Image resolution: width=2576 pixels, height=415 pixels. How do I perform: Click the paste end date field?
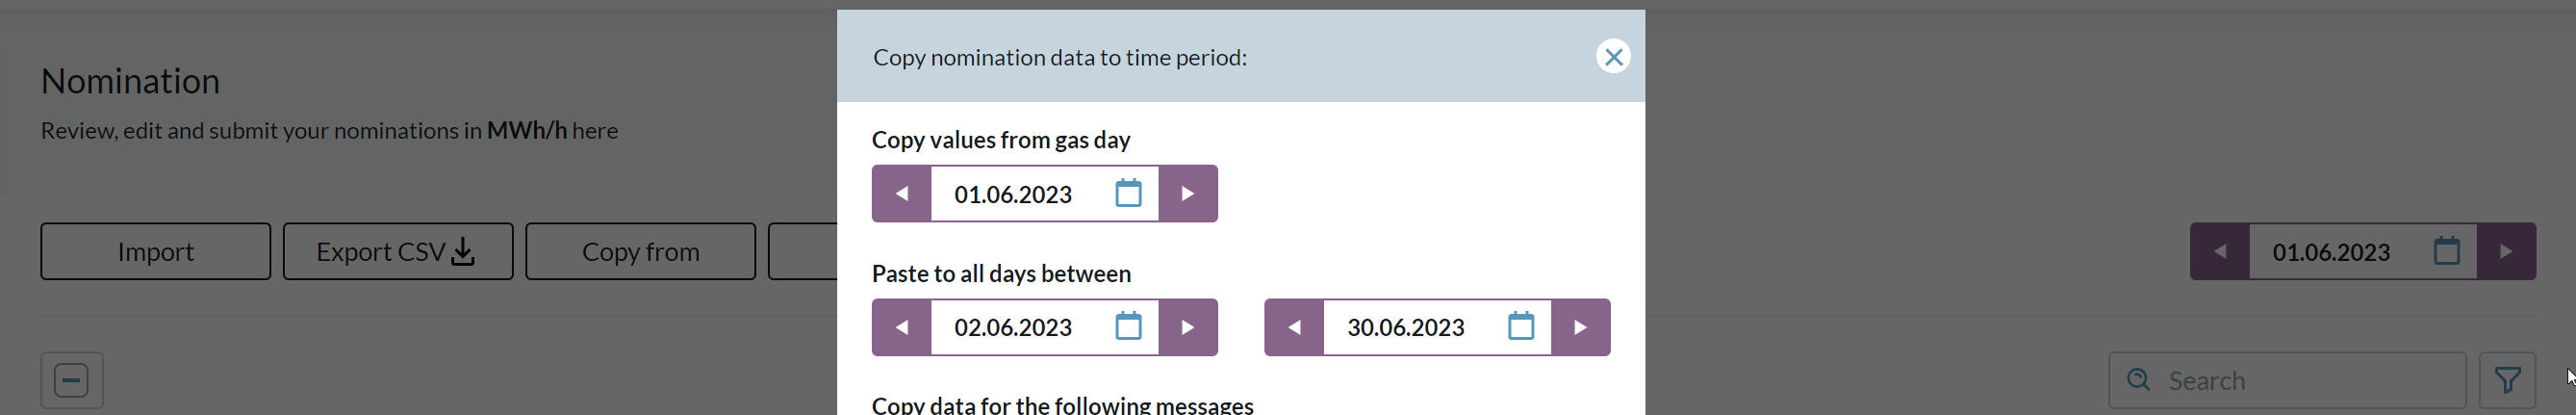pyautogui.click(x=1405, y=327)
